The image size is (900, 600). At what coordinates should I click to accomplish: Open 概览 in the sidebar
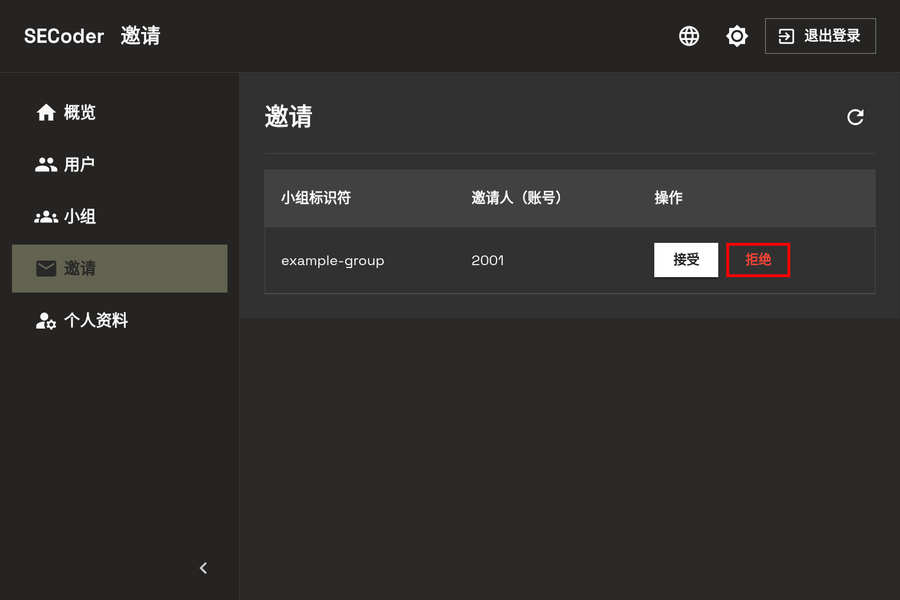(119, 113)
